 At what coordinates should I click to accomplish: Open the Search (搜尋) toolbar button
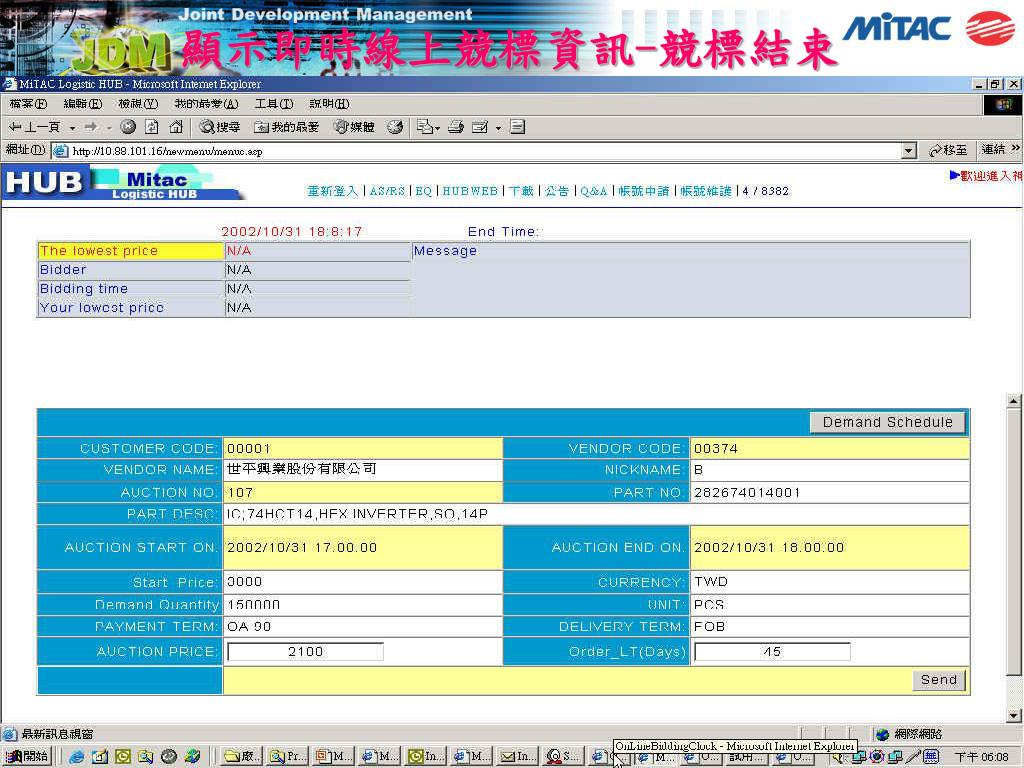pos(220,127)
